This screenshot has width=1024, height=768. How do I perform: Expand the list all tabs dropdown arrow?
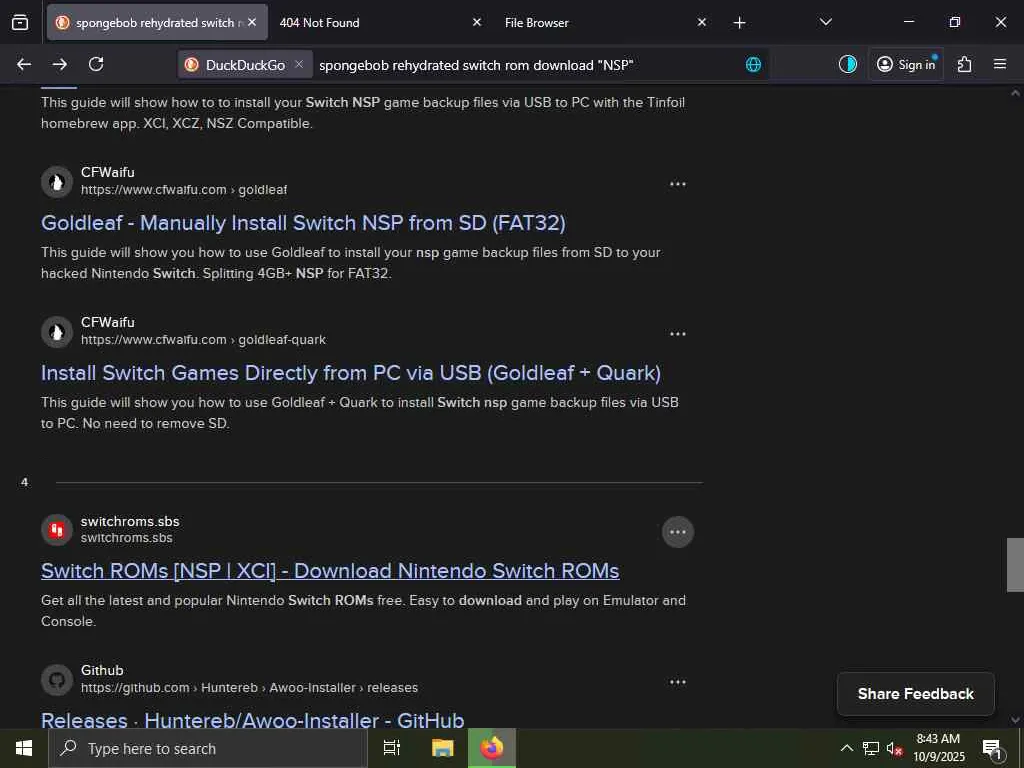tap(825, 22)
